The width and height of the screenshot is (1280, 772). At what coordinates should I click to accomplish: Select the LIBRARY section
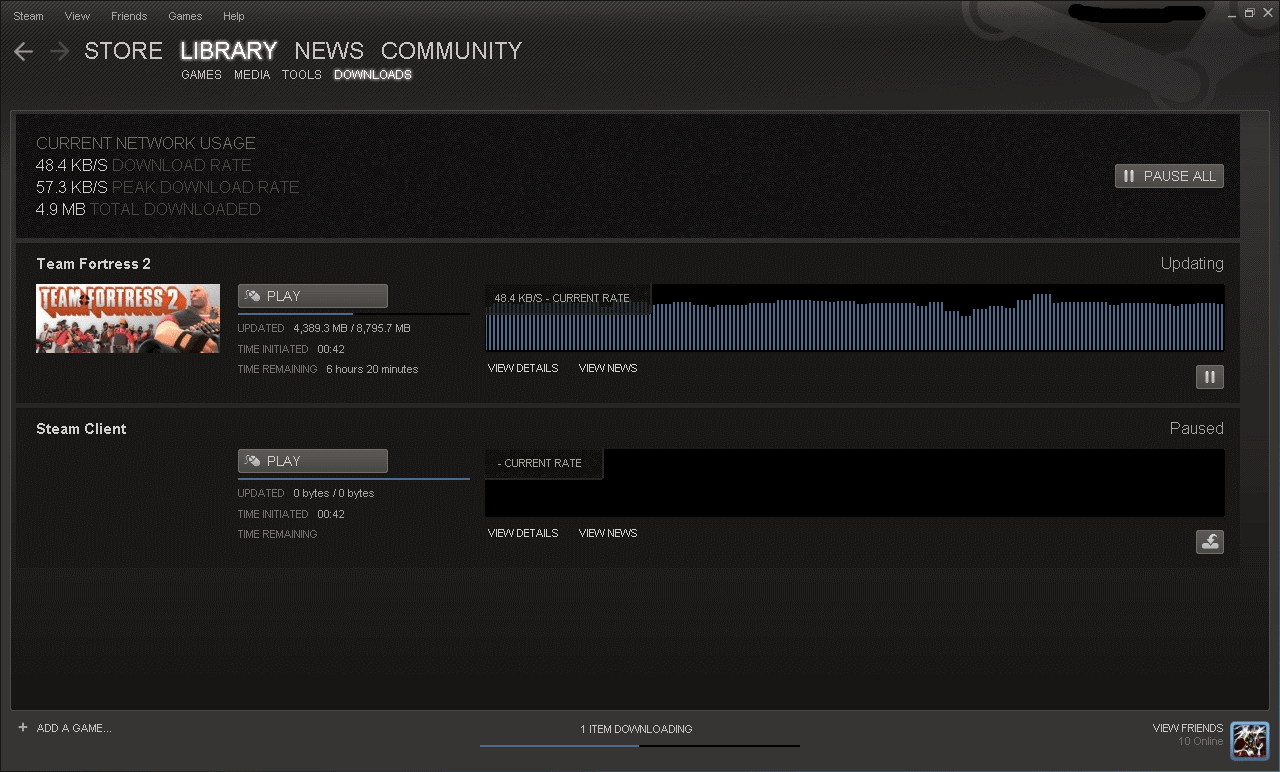pos(228,51)
